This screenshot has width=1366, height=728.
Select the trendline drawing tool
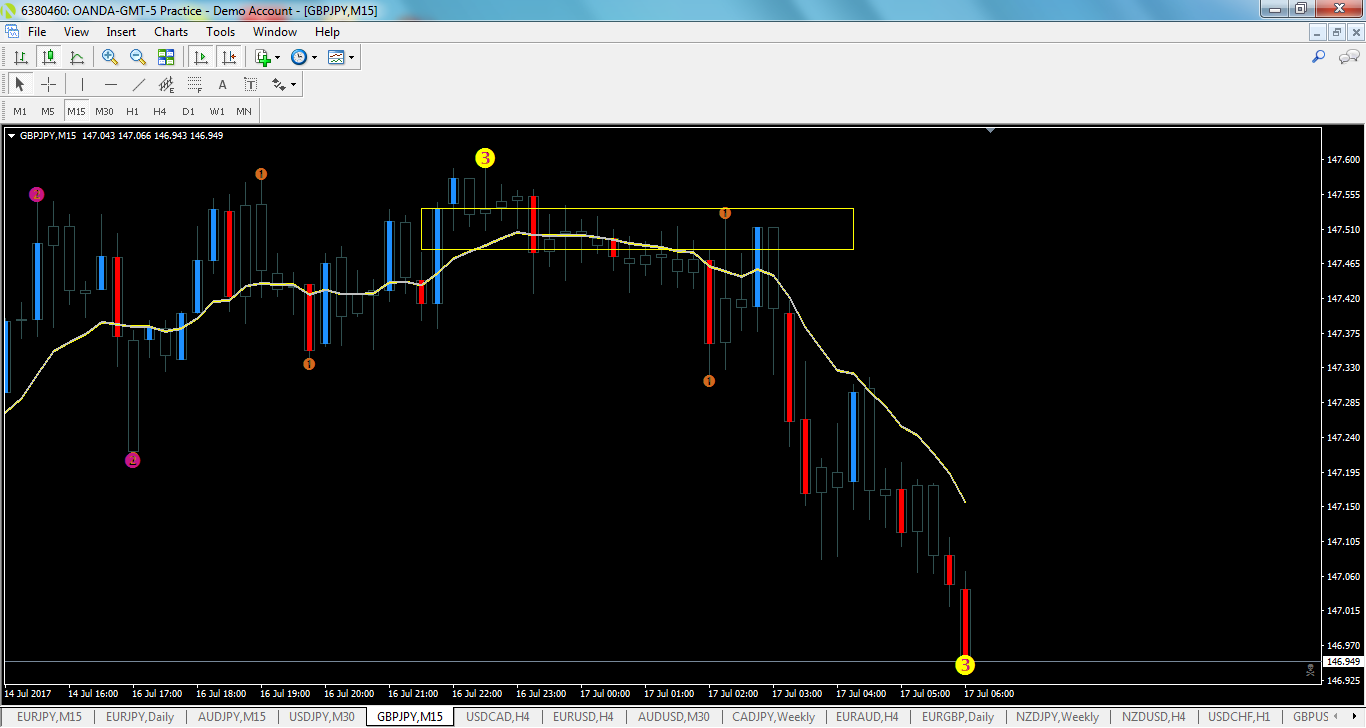point(138,84)
